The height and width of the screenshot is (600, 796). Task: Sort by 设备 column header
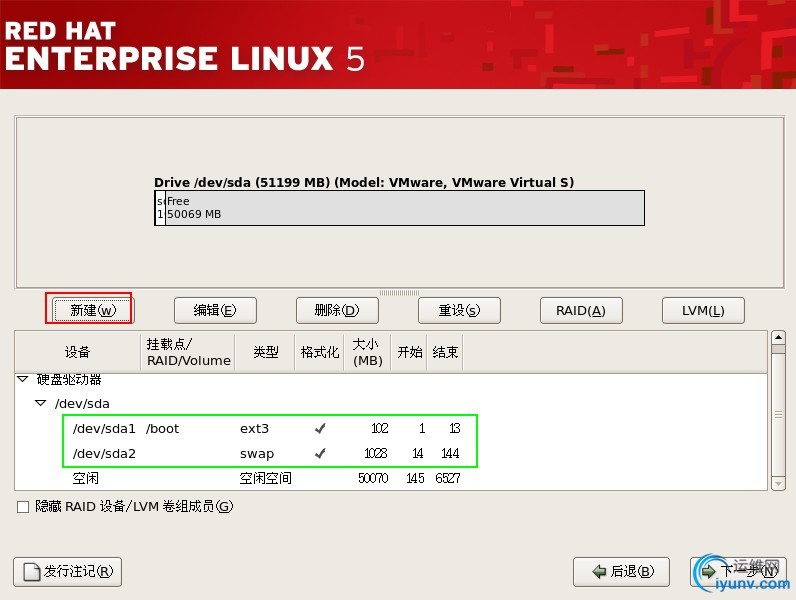78,352
